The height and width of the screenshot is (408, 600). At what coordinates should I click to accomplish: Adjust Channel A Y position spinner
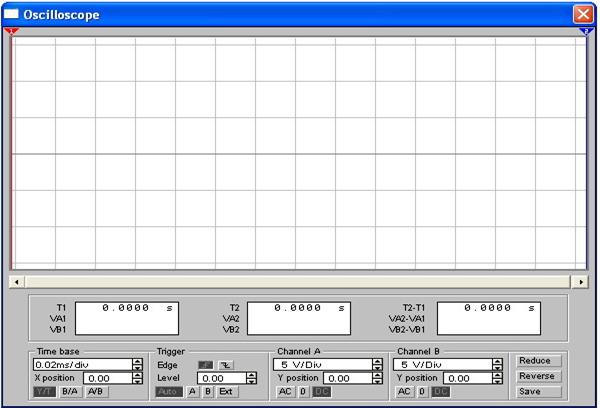(x=377, y=379)
